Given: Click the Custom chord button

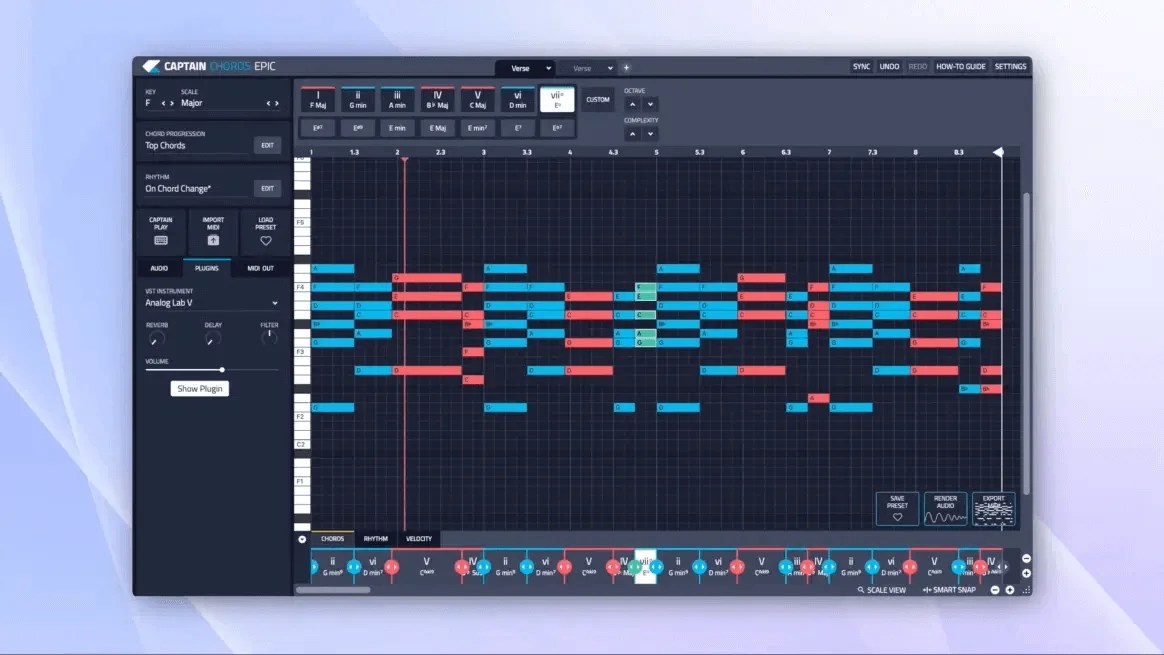Looking at the screenshot, I should 598,100.
